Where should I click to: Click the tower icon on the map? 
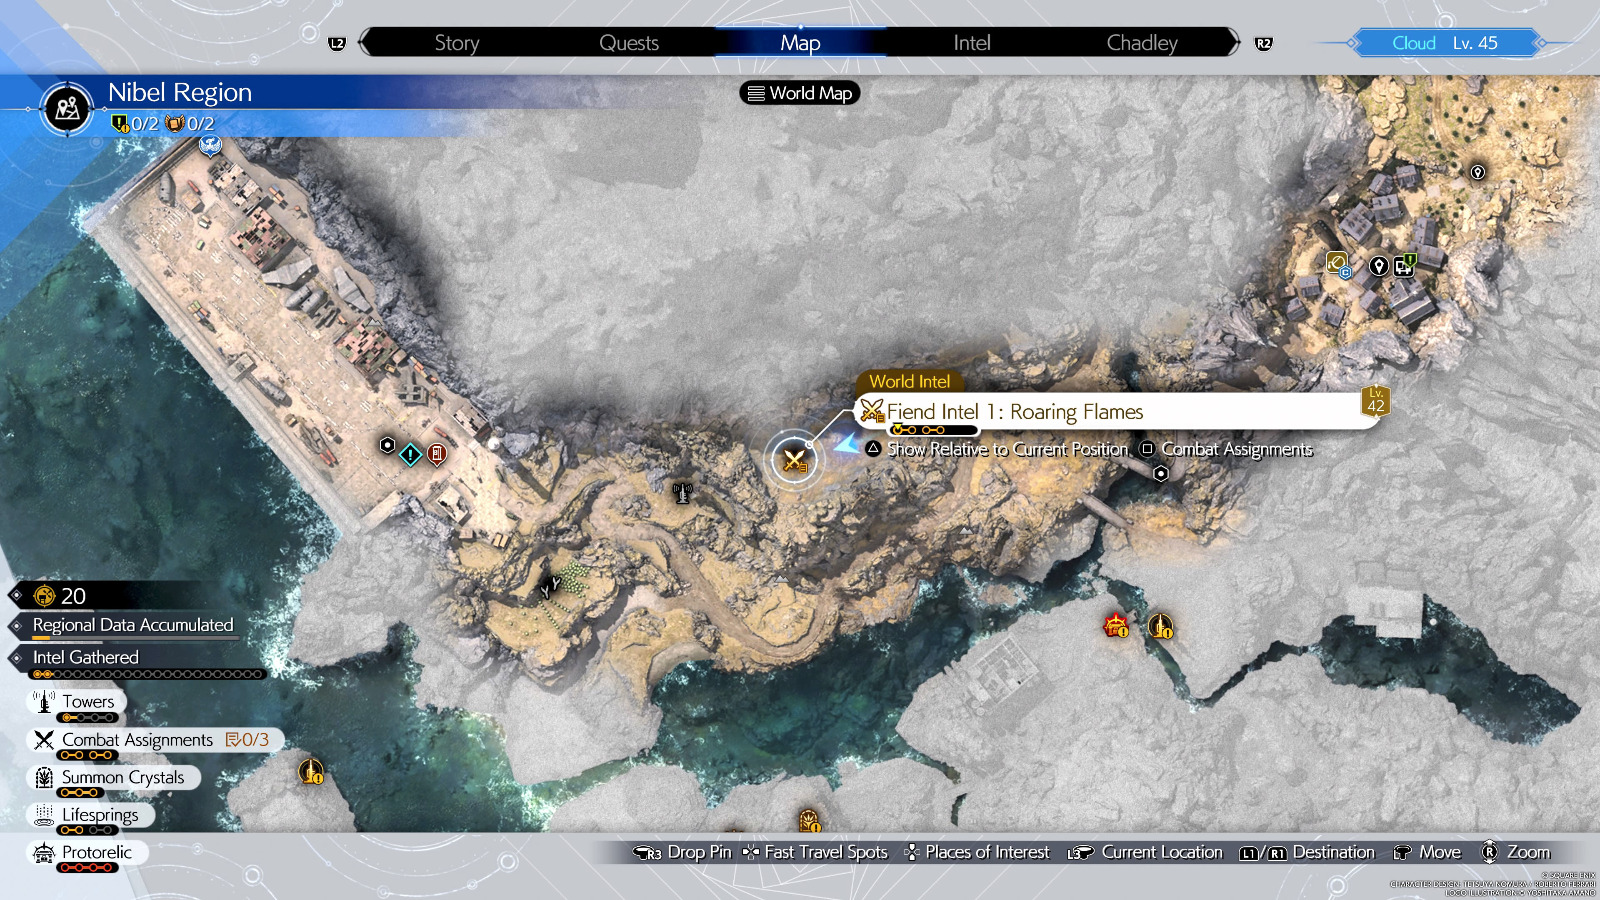(682, 492)
